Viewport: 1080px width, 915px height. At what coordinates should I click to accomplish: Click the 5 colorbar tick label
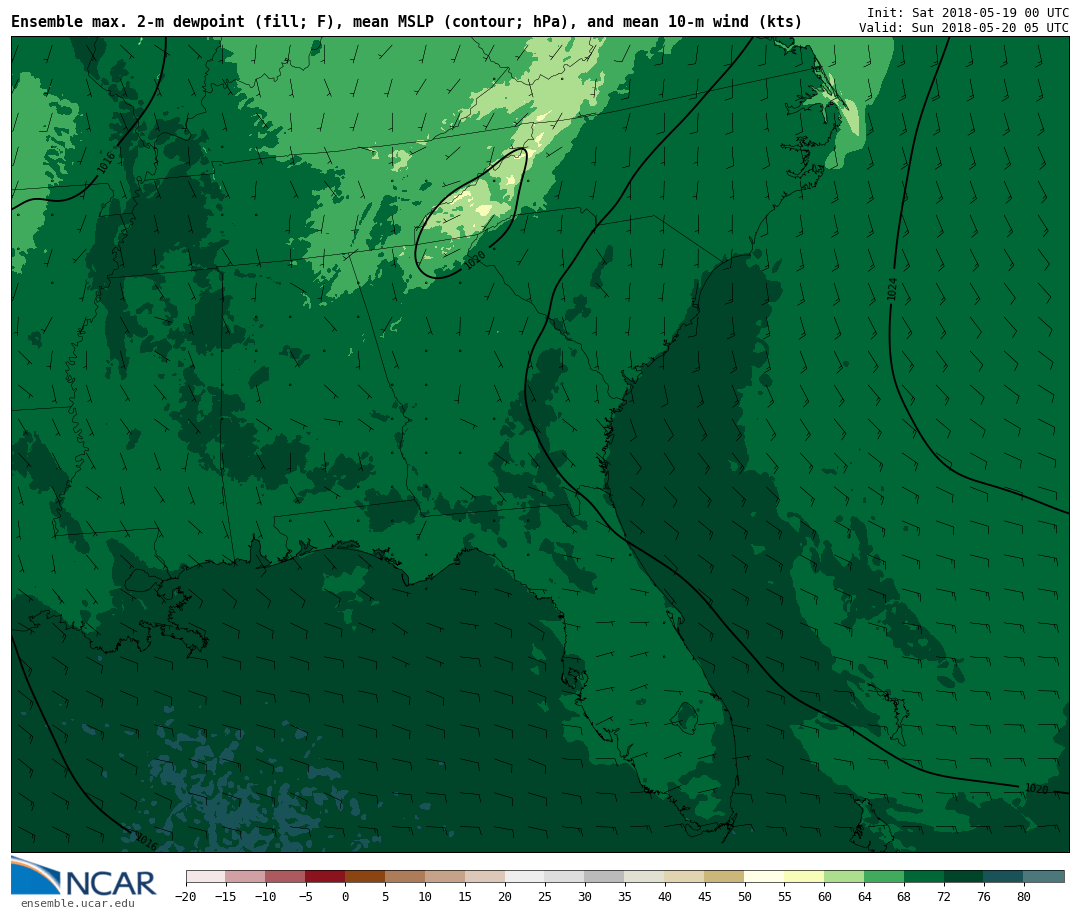point(385,896)
